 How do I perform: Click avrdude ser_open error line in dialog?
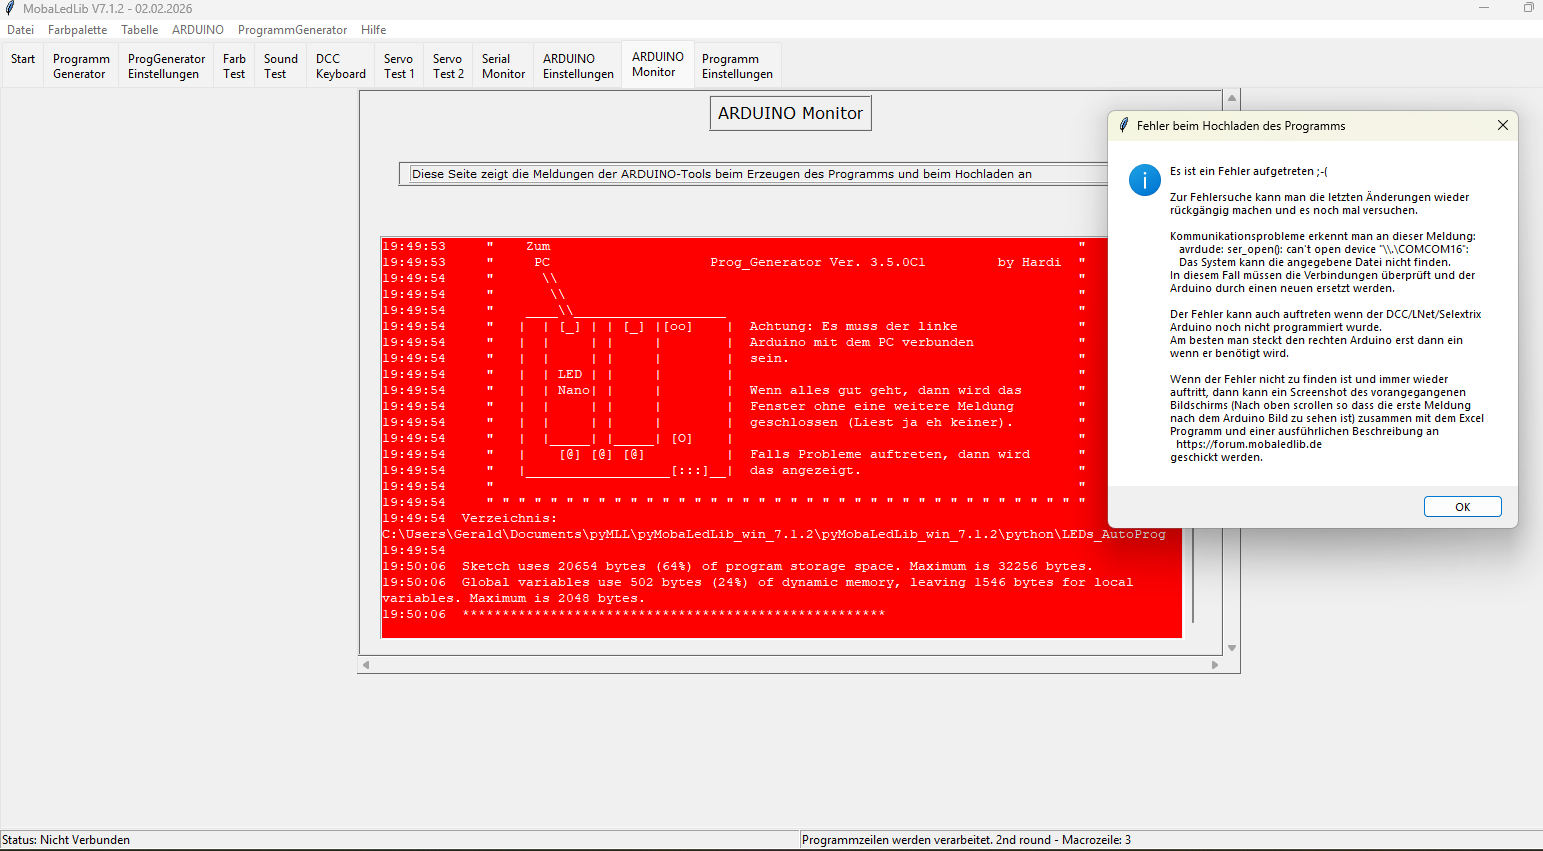point(1323,249)
